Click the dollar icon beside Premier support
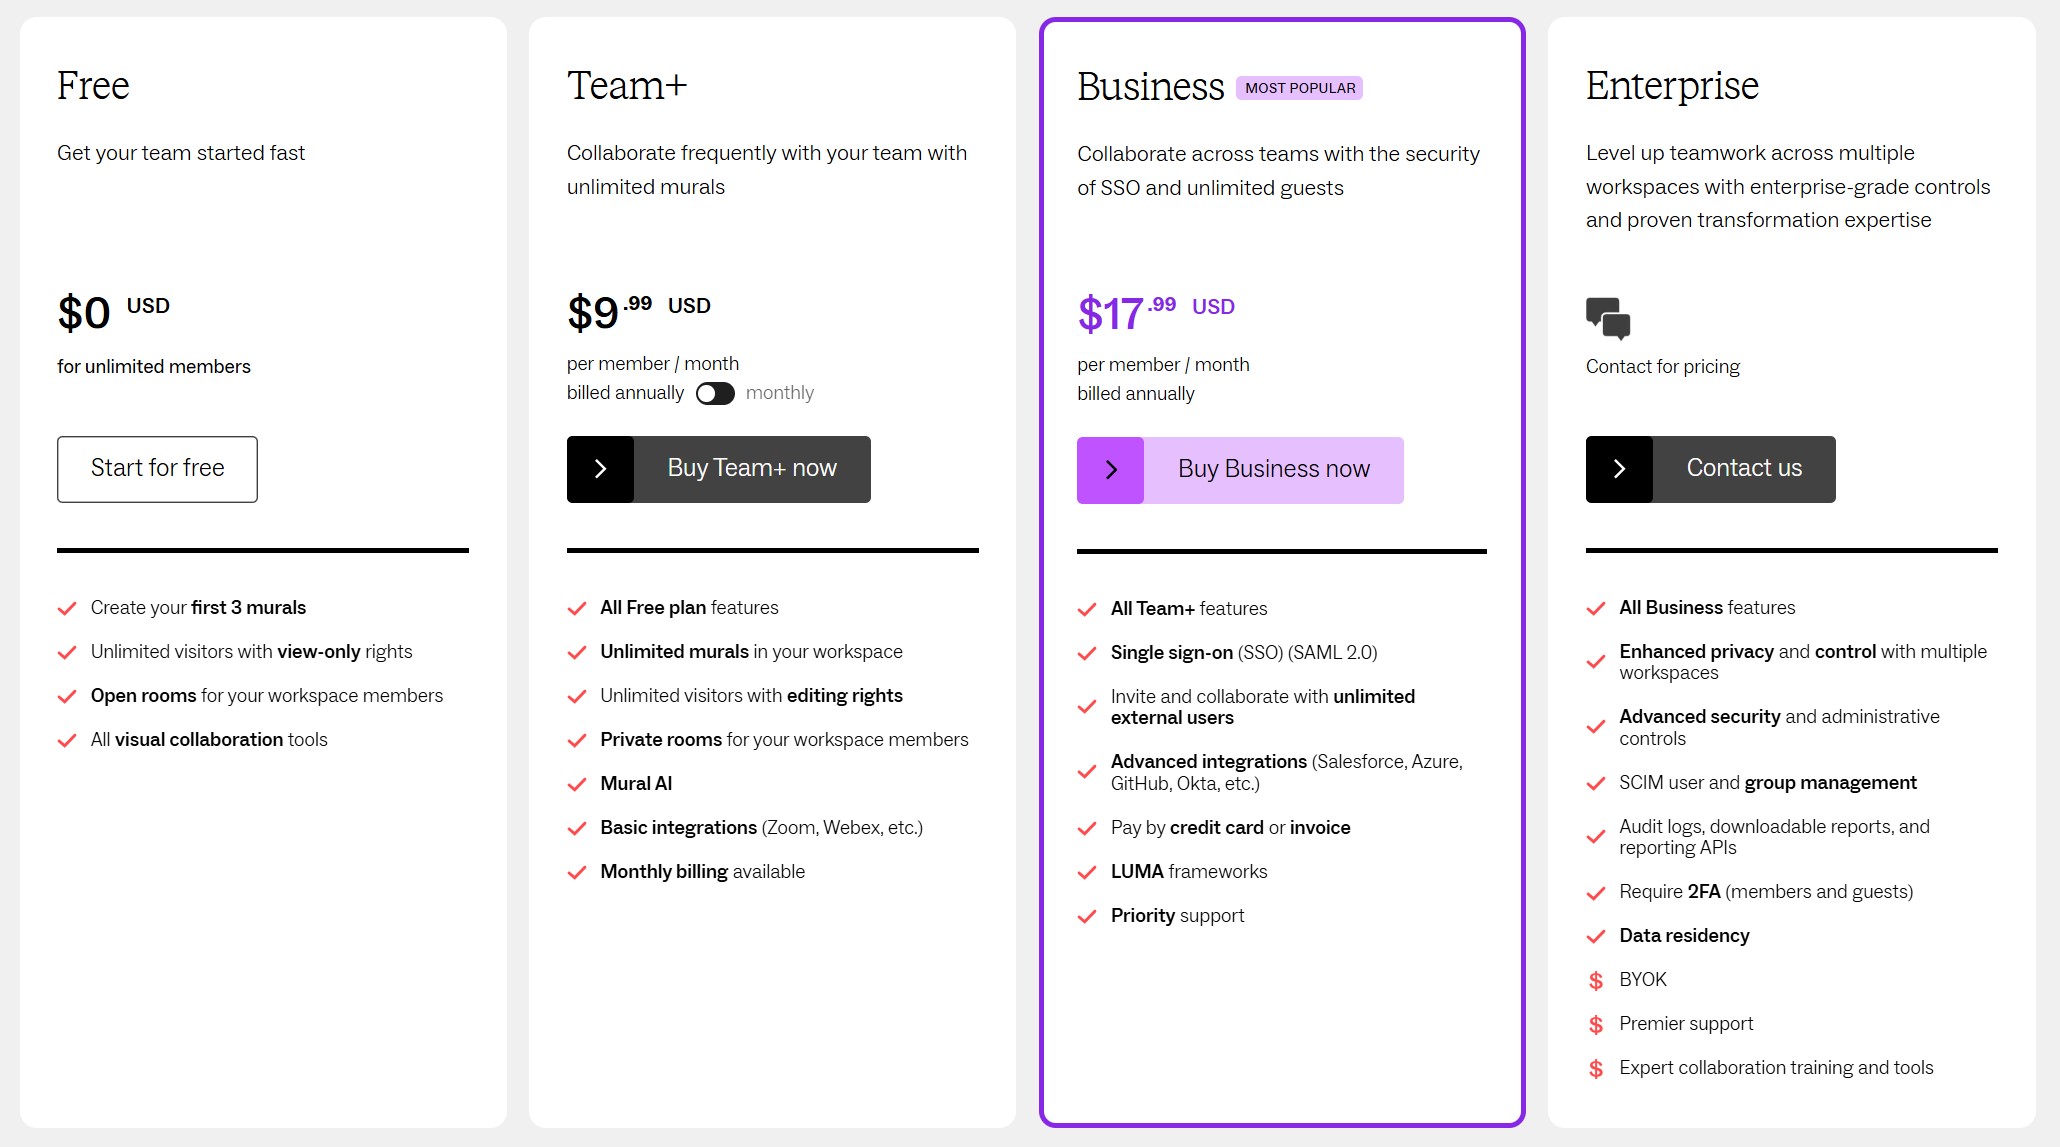The width and height of the screenshot is (2060, 1147). (1596, 1024)
